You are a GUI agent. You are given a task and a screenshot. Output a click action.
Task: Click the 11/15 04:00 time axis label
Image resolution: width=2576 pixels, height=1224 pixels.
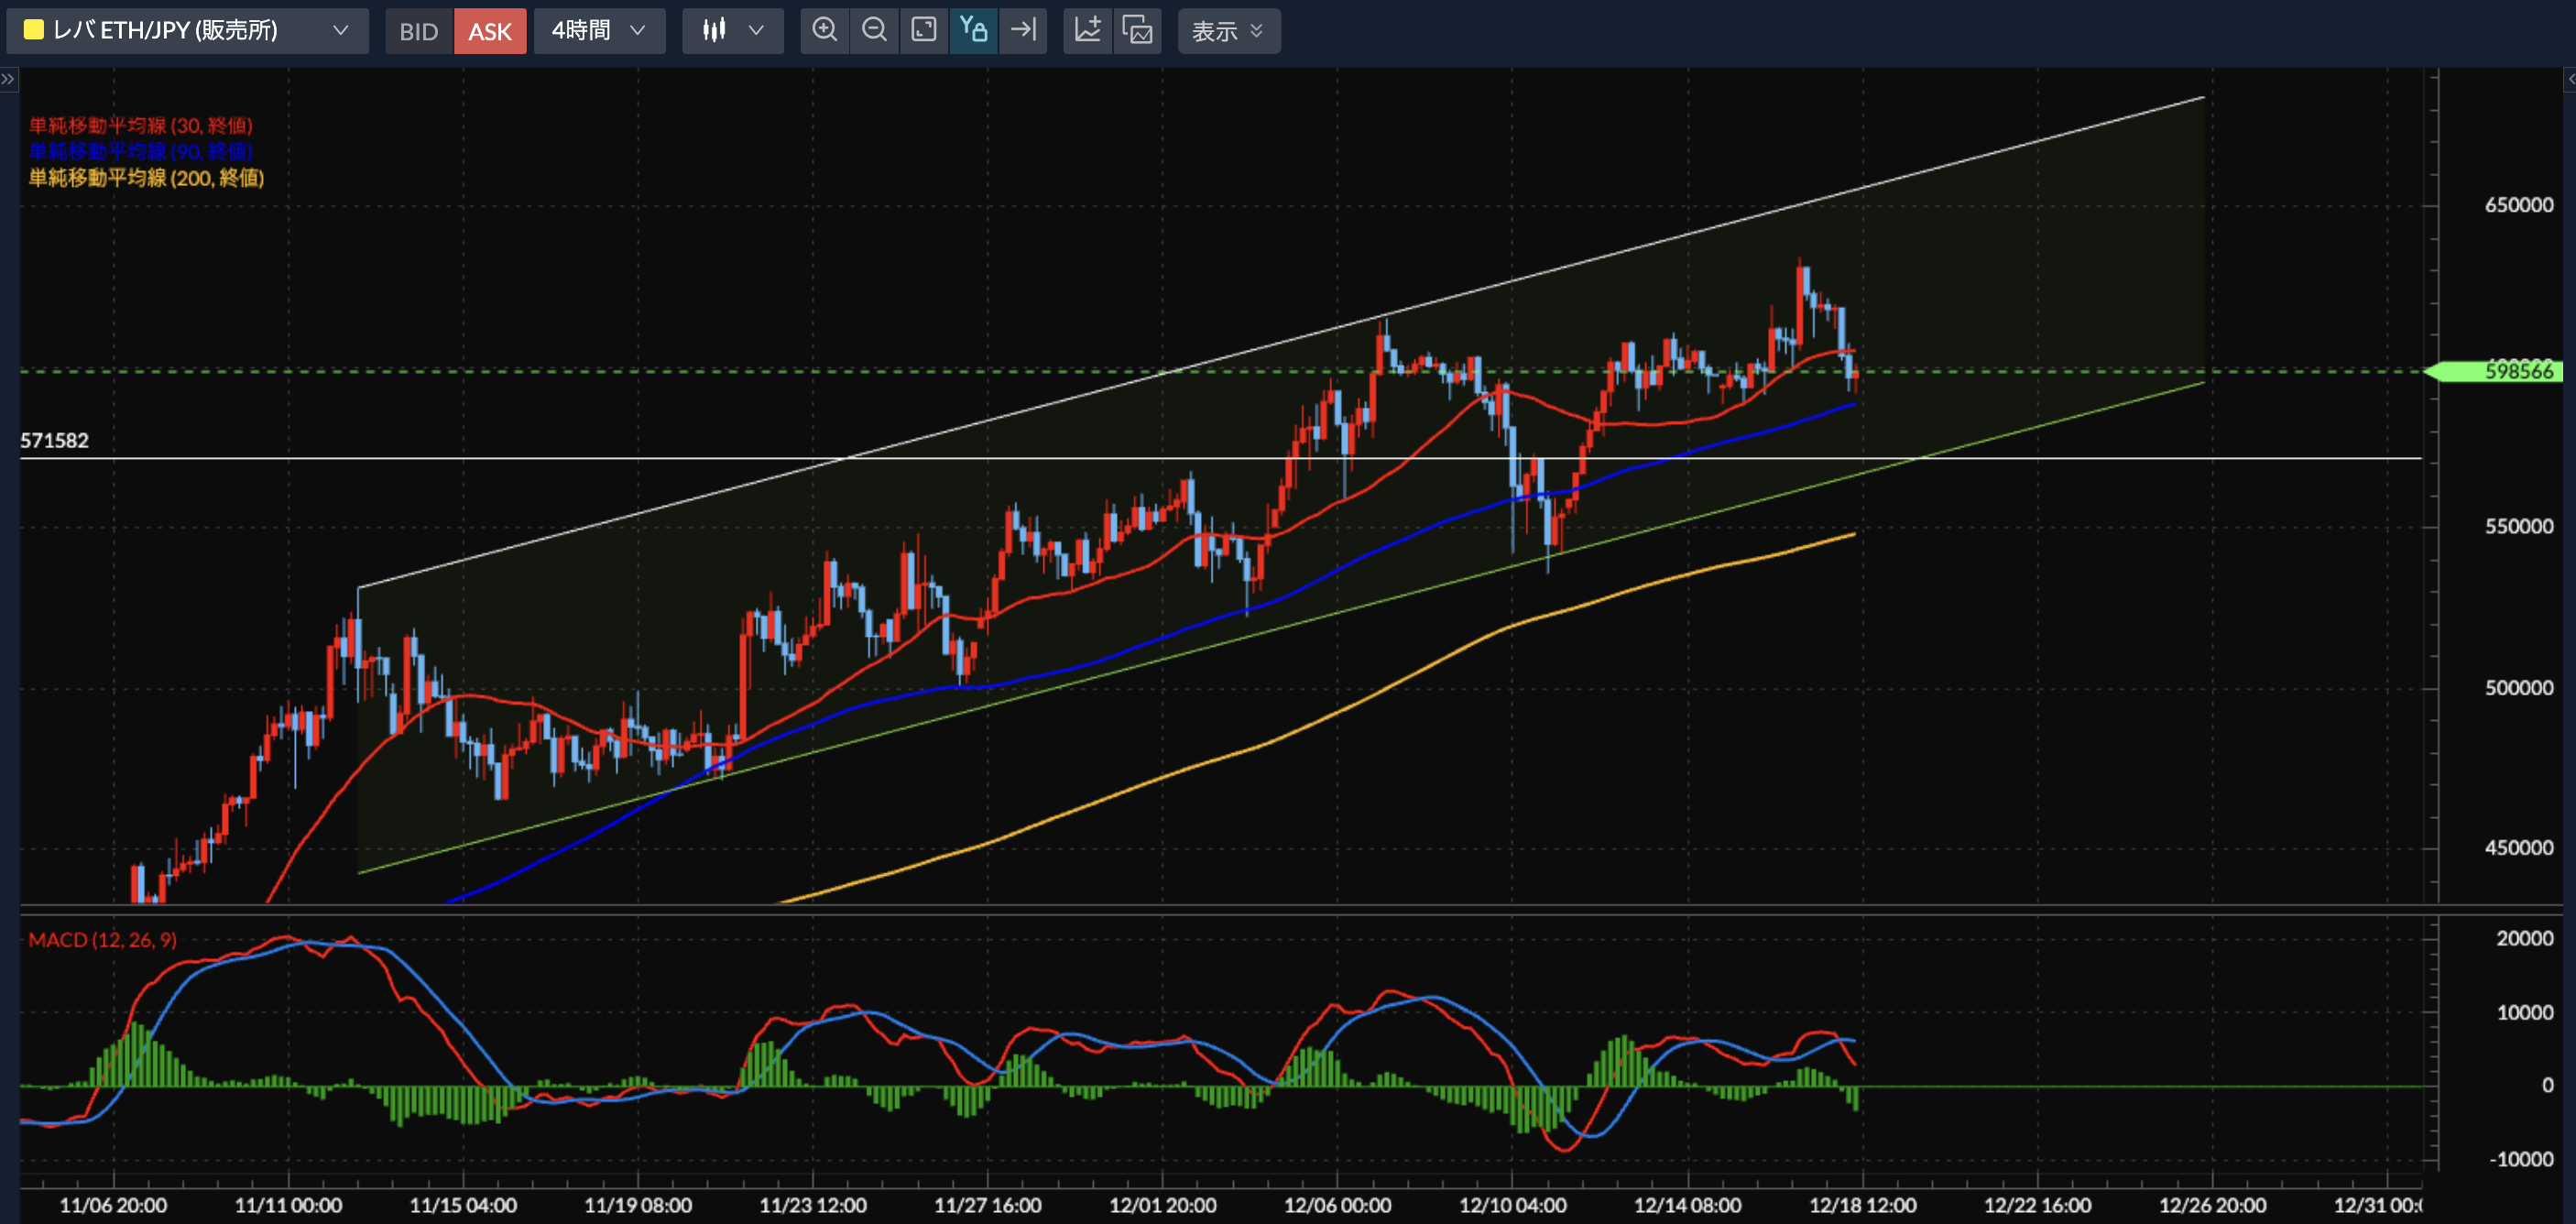(x=463, y=1205)
